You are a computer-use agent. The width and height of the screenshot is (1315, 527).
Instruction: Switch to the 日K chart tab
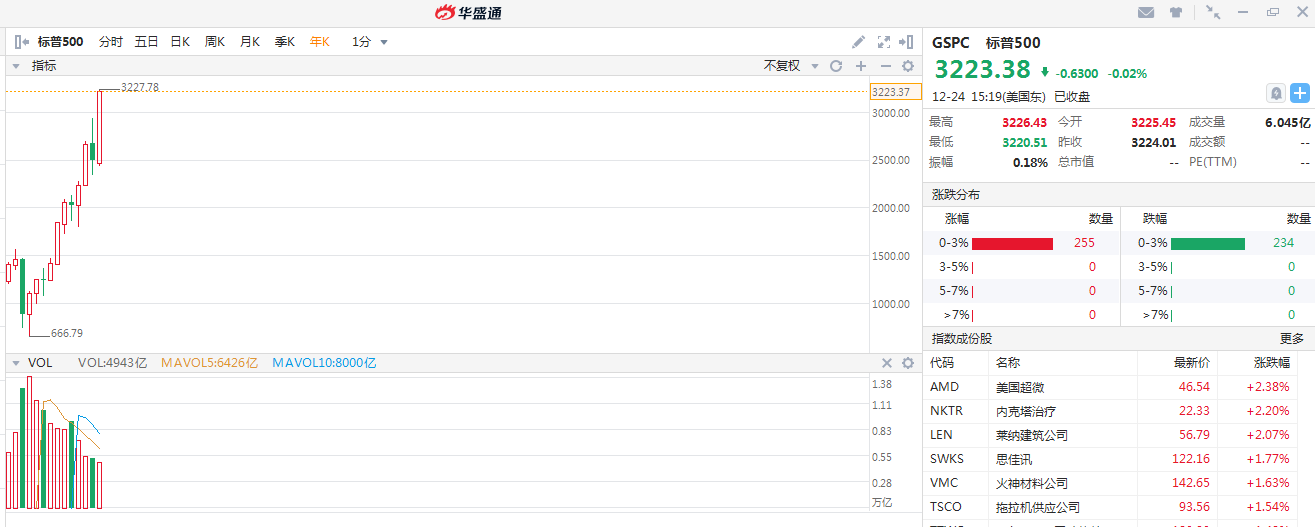(180, 42)
